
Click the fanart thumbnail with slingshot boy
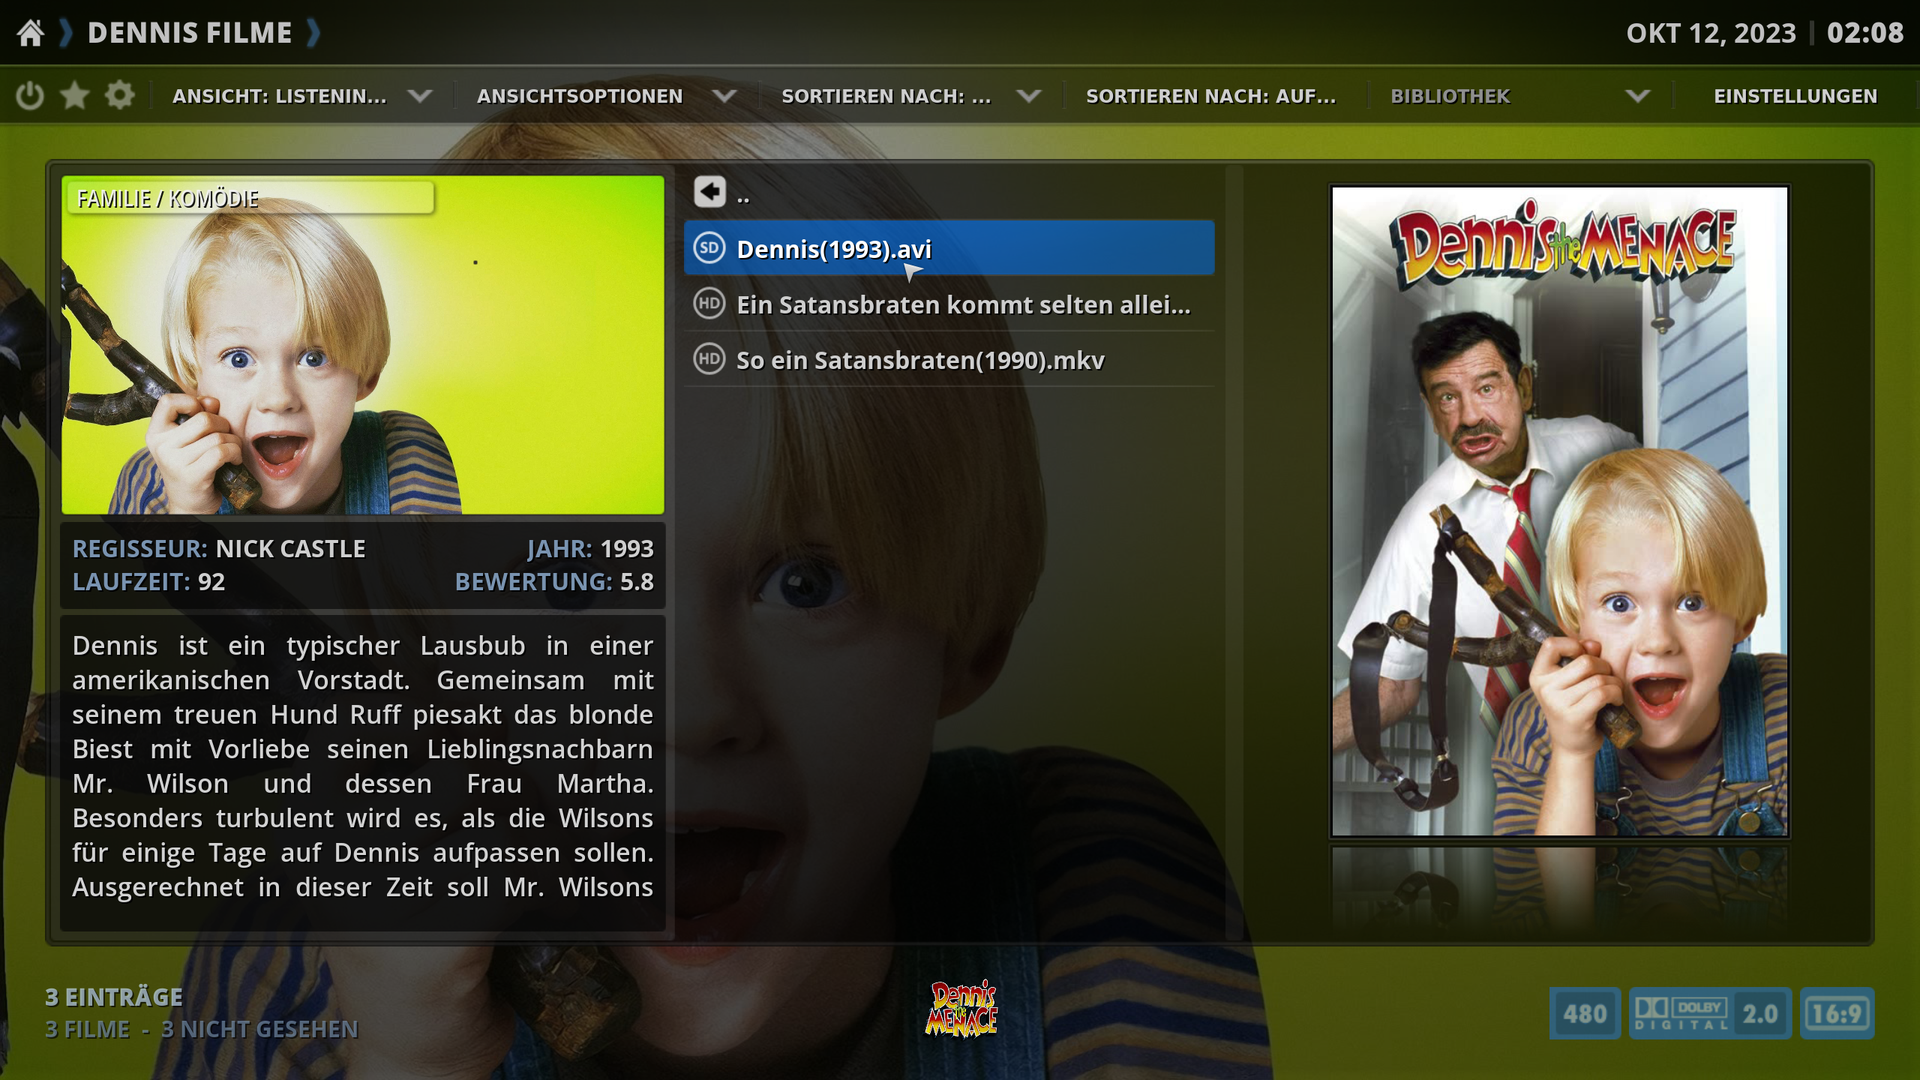[363, 345]
